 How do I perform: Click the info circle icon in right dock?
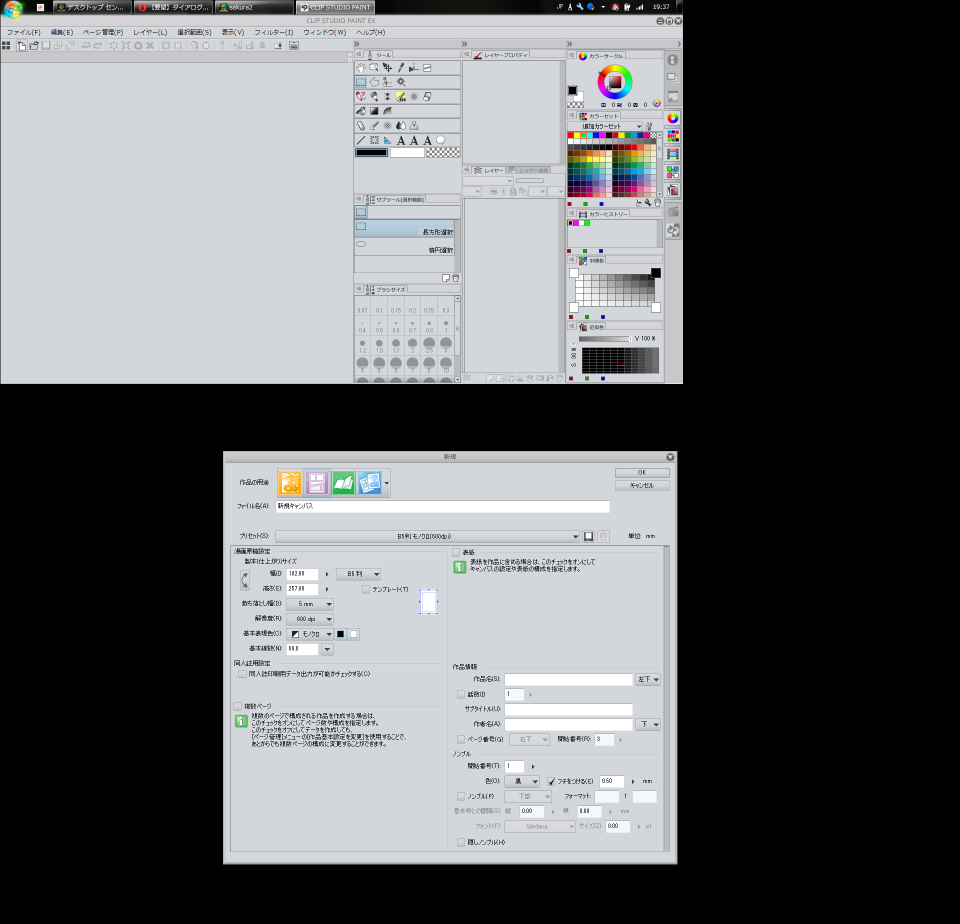(x=672, y=60)
